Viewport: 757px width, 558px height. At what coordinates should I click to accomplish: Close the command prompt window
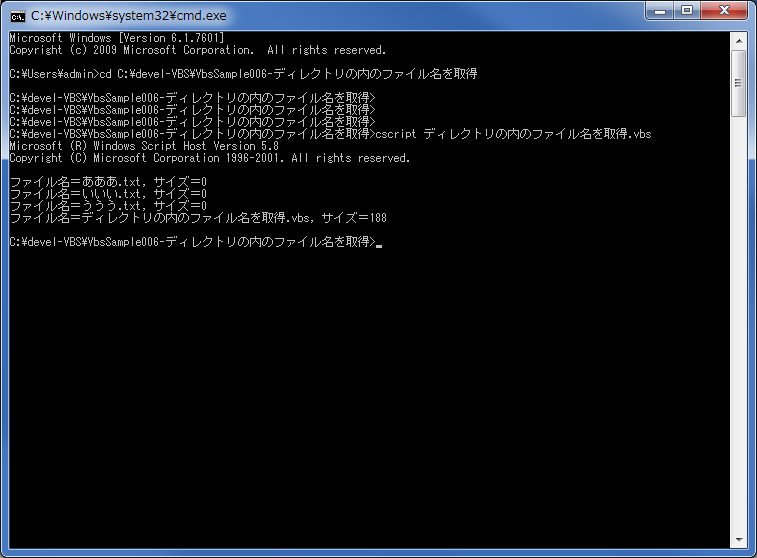pyautogui.click(x=724, y=11)
